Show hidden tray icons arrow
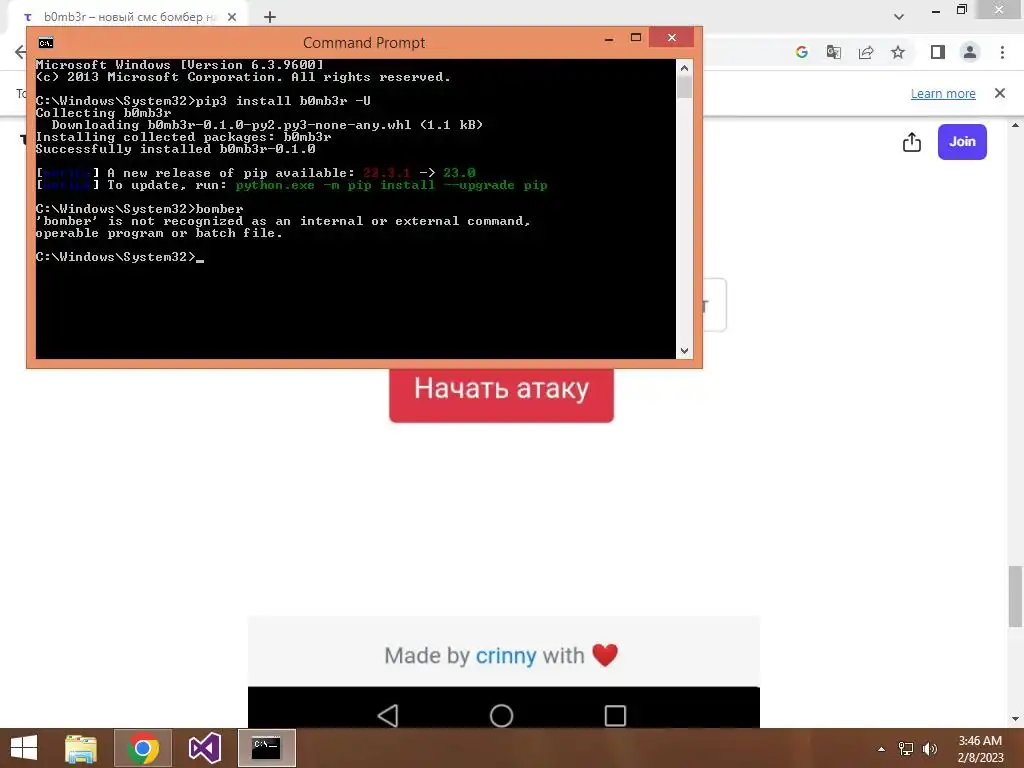This screenshot has width=1024, height=768. pos(882,749)
